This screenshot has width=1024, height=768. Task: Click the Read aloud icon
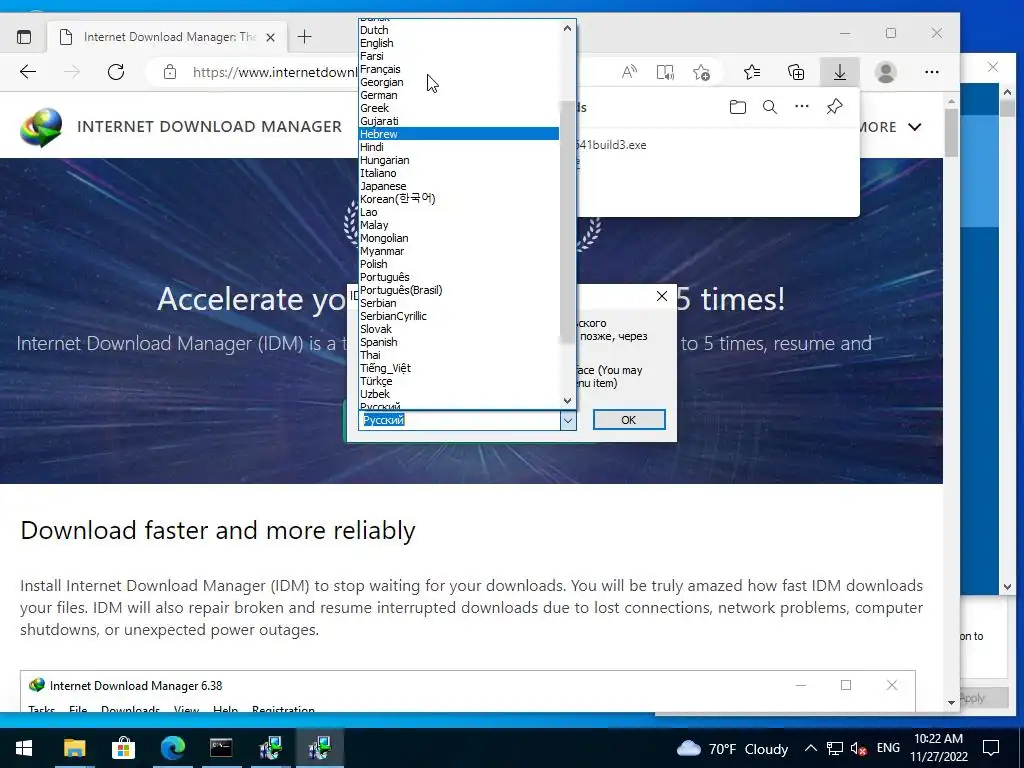pos(629,72)
